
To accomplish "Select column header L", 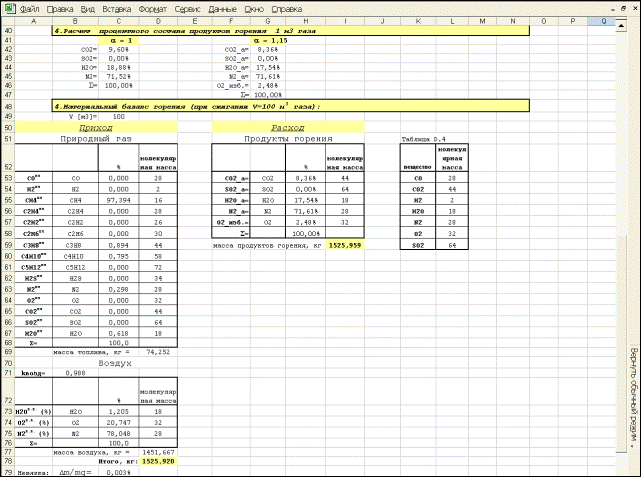I will (x=452, y=21).
